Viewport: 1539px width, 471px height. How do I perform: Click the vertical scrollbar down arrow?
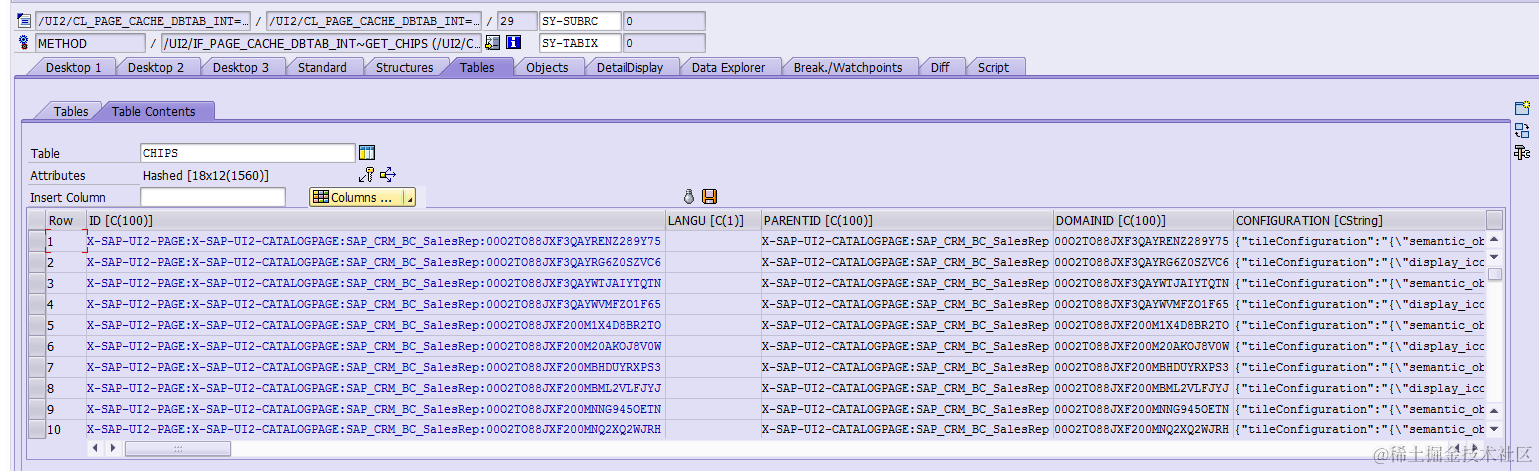(1494, 431)
